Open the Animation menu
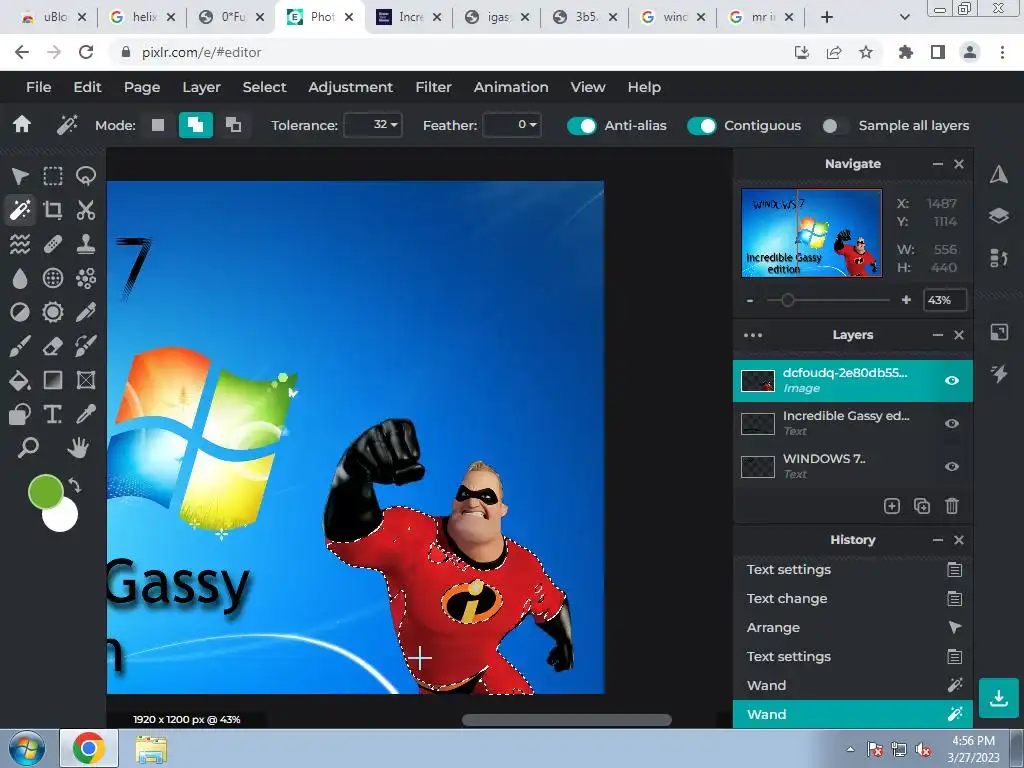This screenshot has width=1024, height=768. coord(511,87)
